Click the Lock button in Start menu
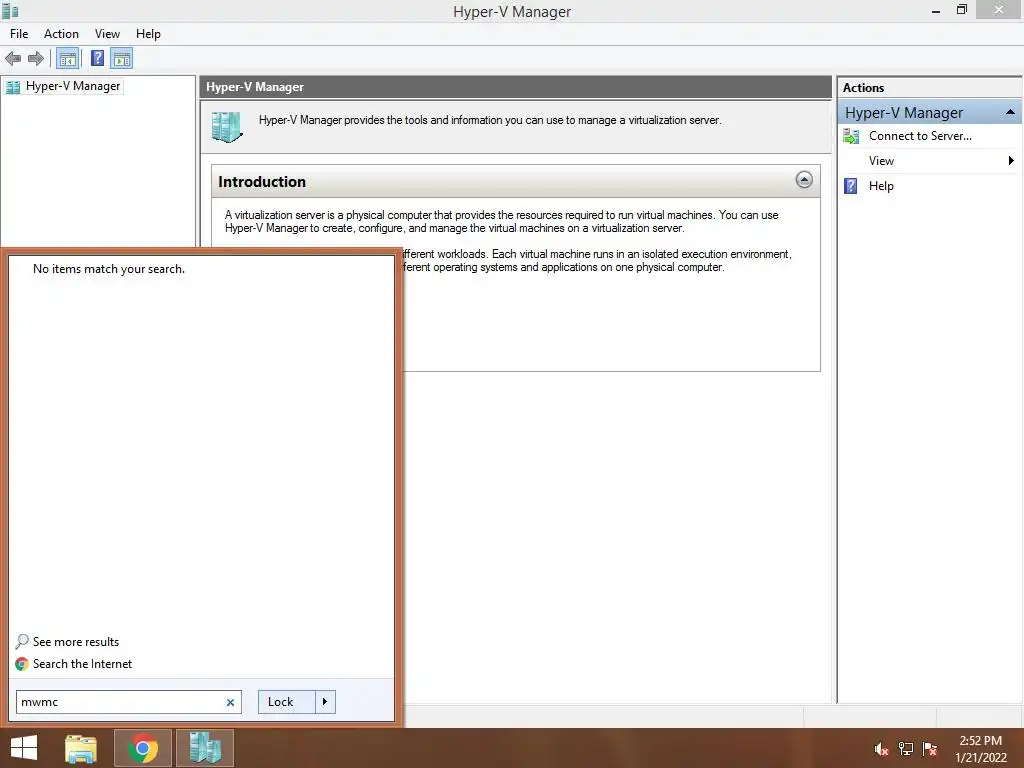Screen dimensions: 1024x768 click(x=287, y=702)
